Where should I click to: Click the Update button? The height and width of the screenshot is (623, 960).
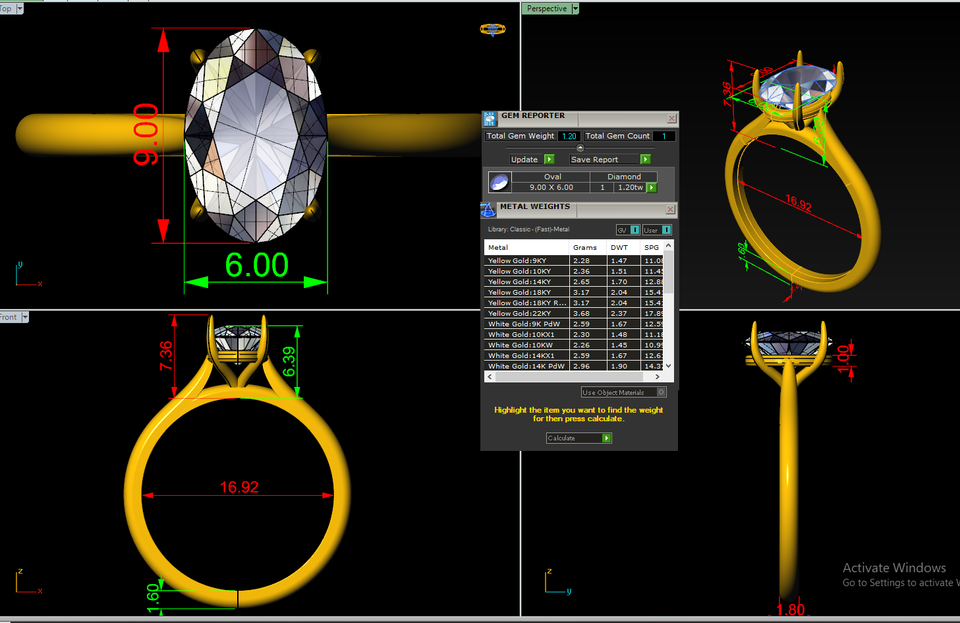pos(524,159)
